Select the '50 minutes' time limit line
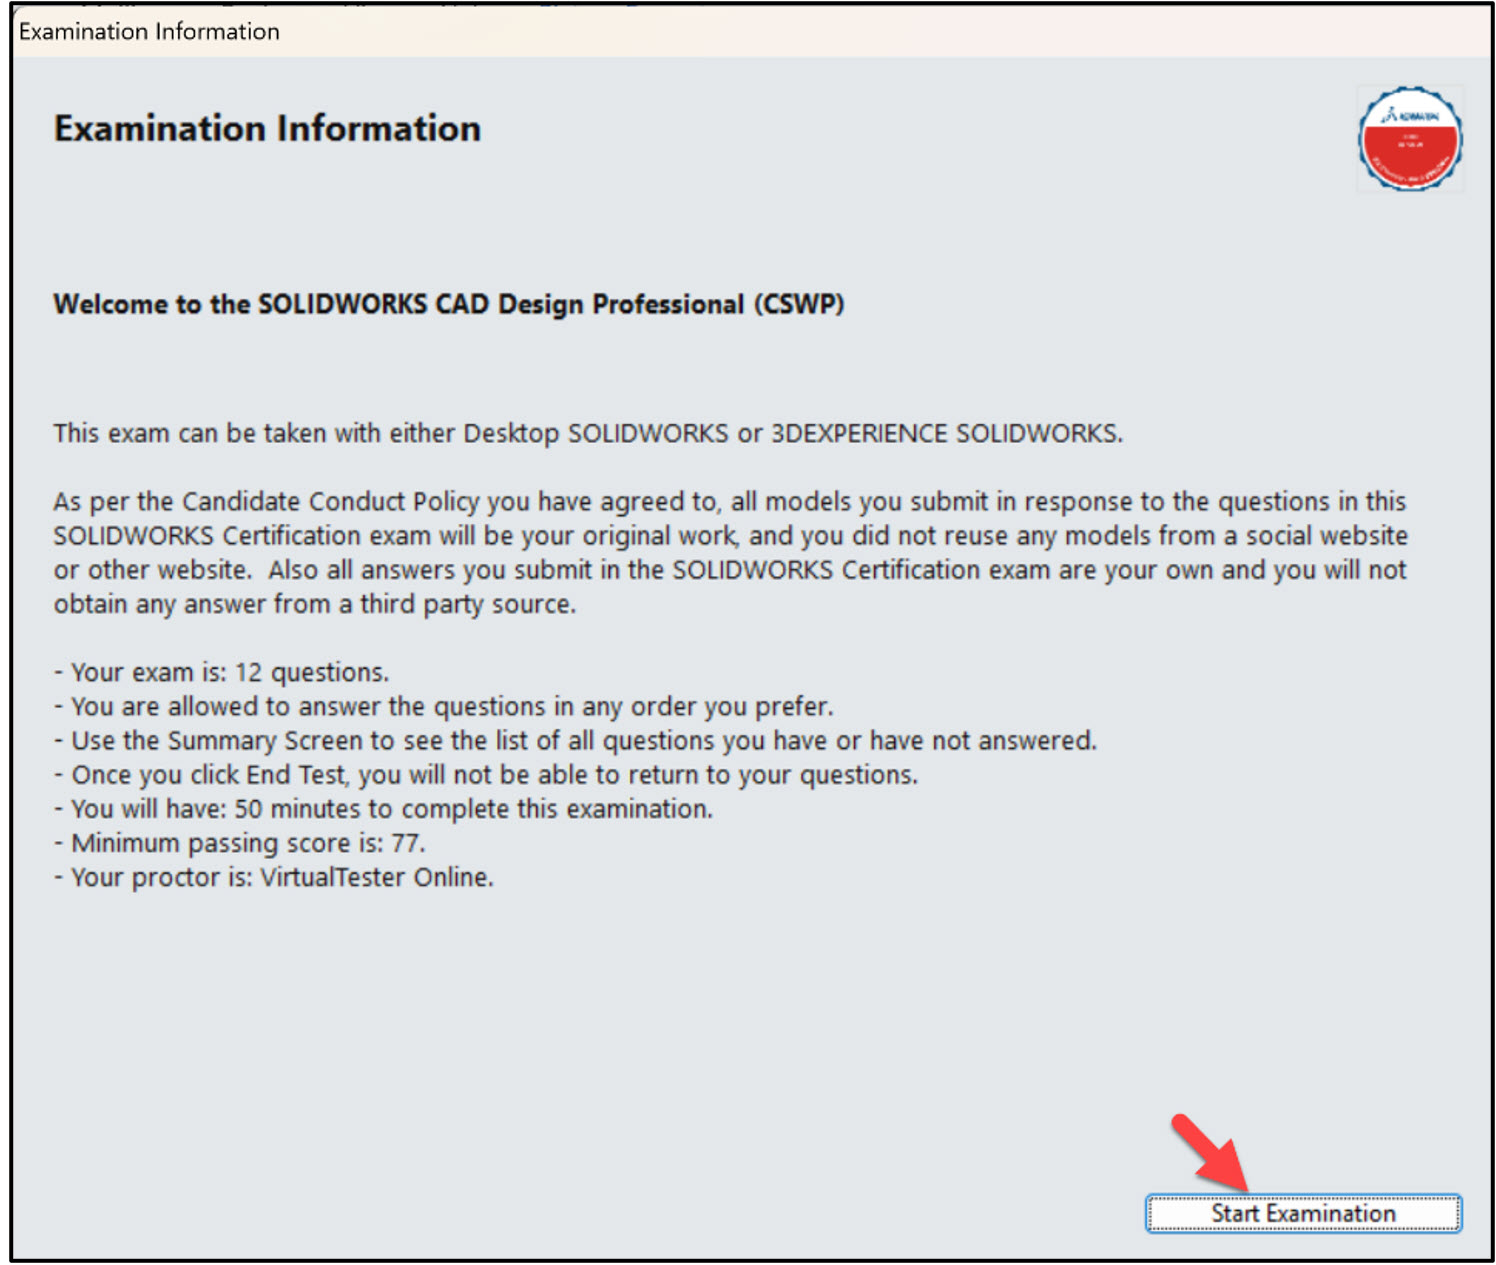Image resolution: width=1496 pixels, height=1265 pixels. (x=384, y=809)
